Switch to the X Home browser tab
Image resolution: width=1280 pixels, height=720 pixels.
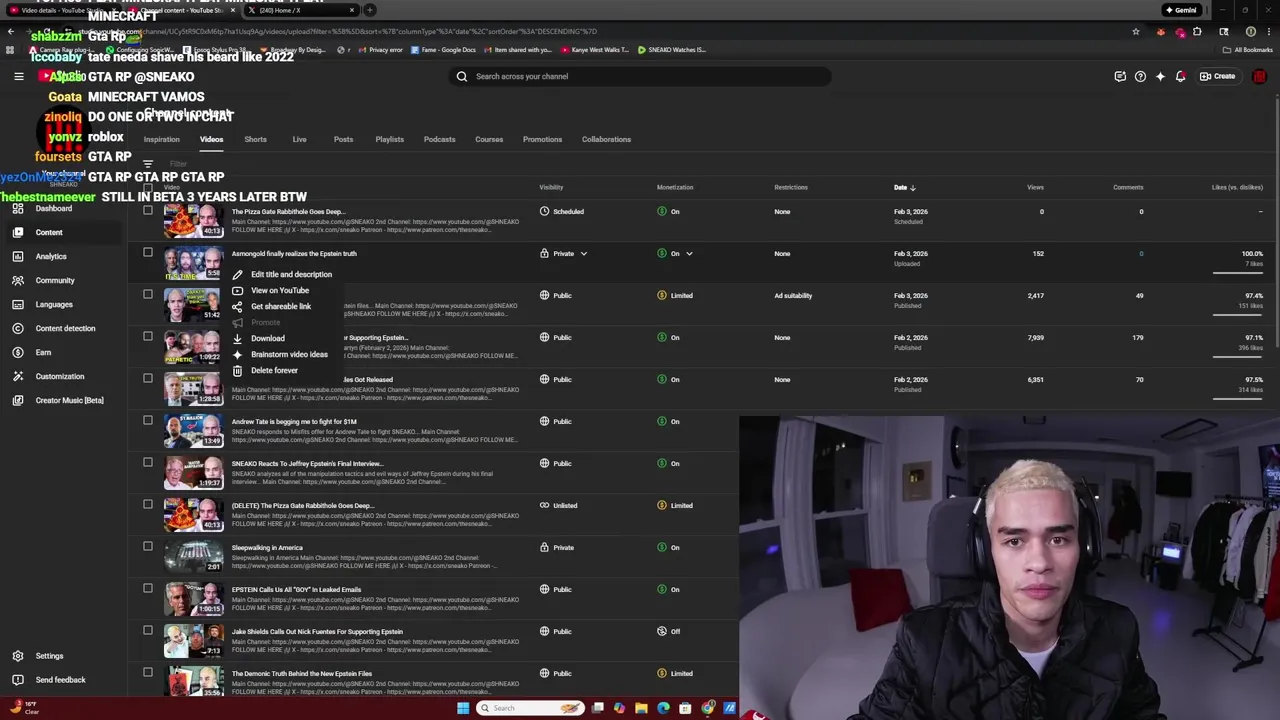click(300, 10)
